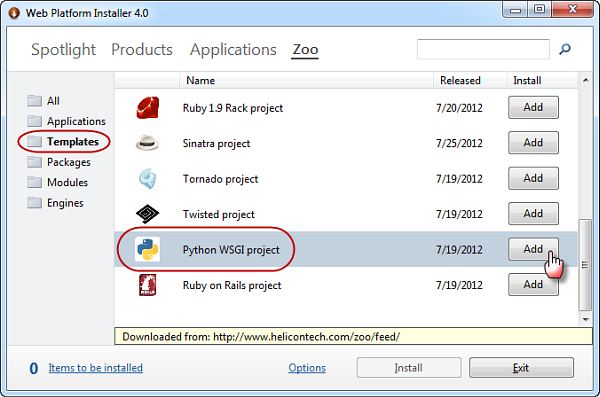This screenshot has height=397, width=600.
Task: Click the Engines folder icon
Action: [x=34, y=203]
